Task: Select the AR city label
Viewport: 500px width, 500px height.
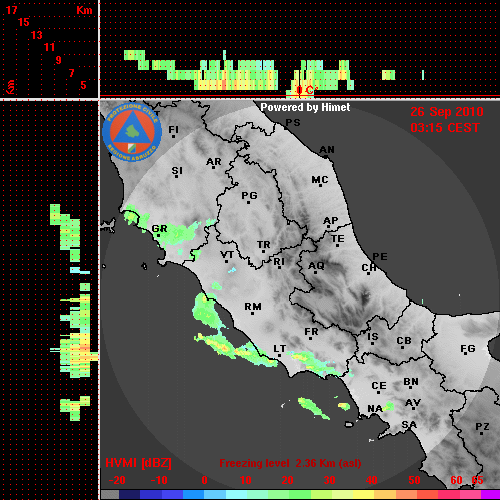Action: coord(214,162)
